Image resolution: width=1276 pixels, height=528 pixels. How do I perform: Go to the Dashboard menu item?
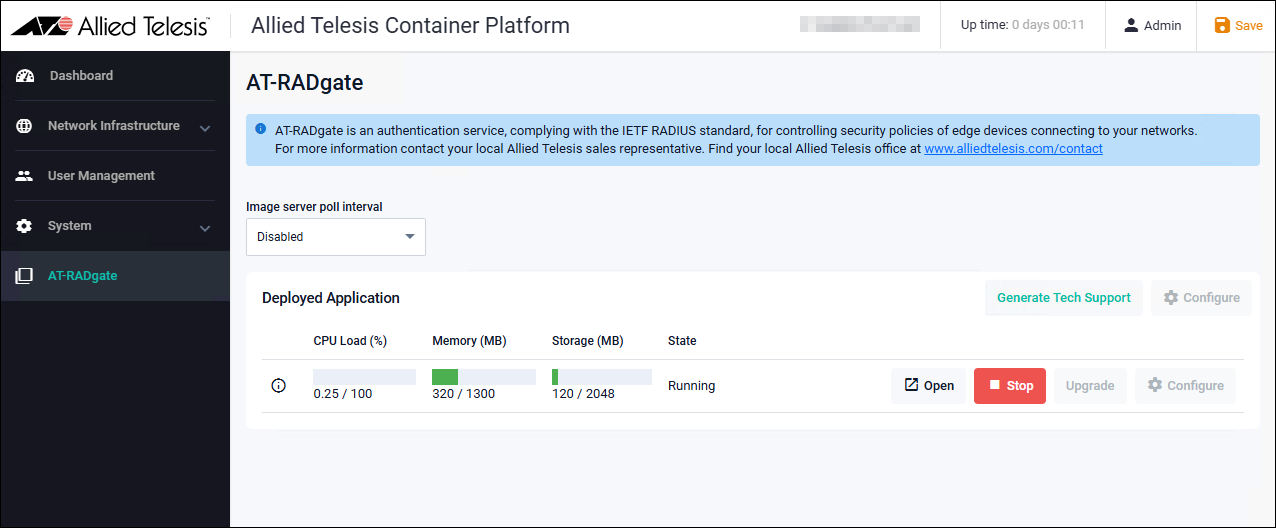[81, 76]
